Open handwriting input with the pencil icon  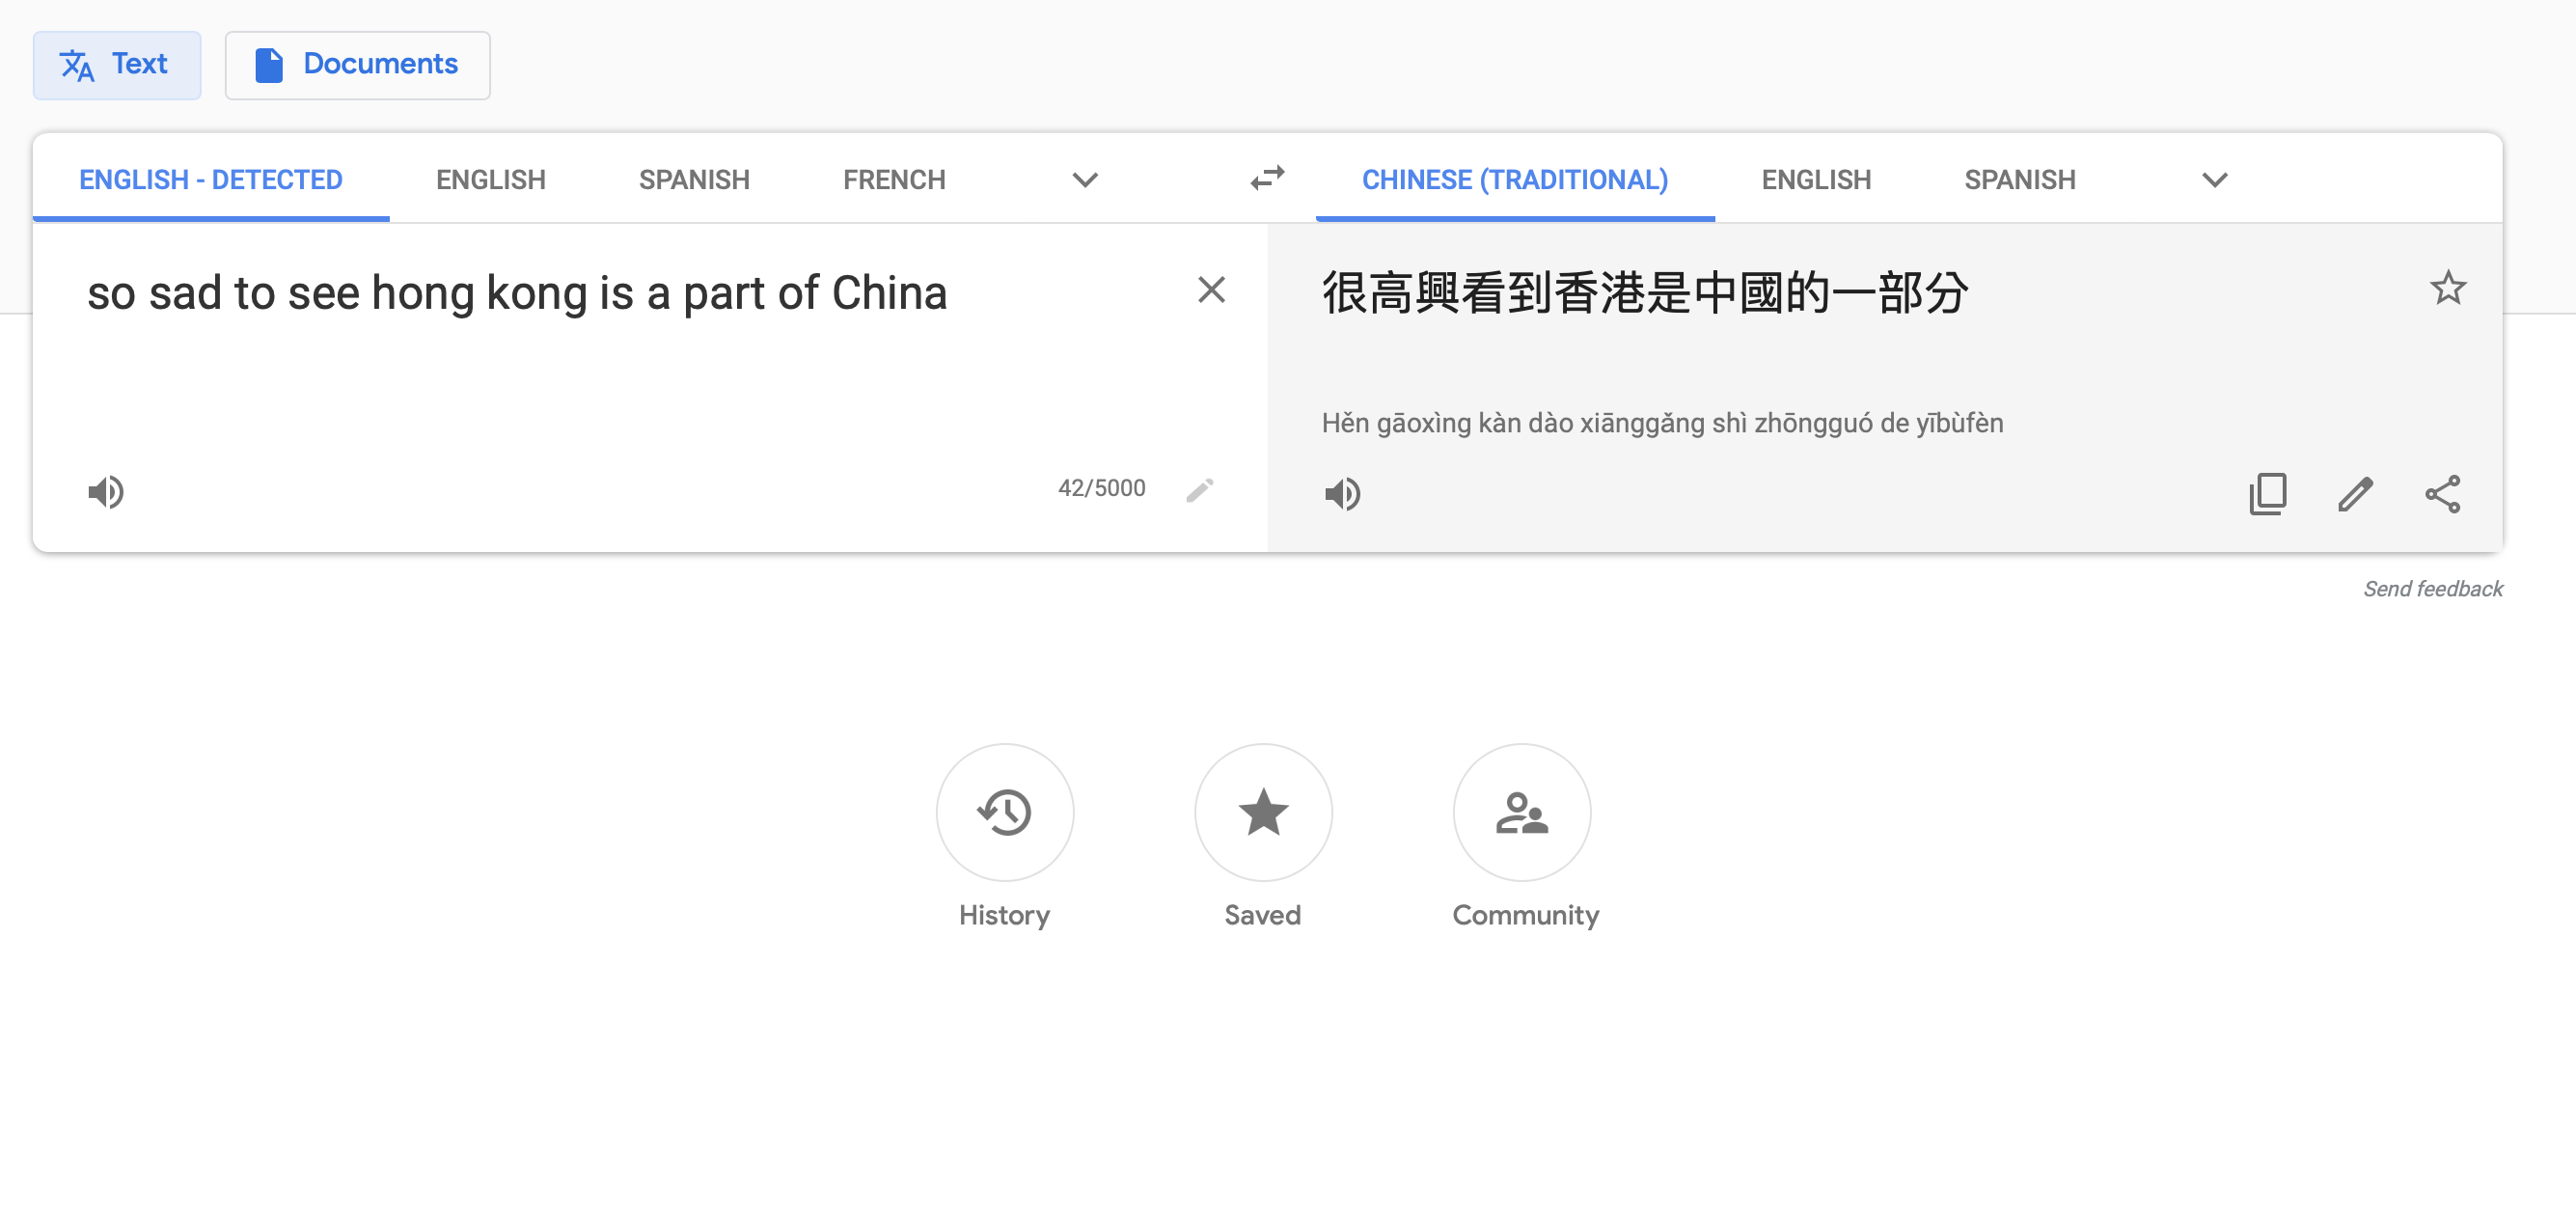tap(1200, 490)
